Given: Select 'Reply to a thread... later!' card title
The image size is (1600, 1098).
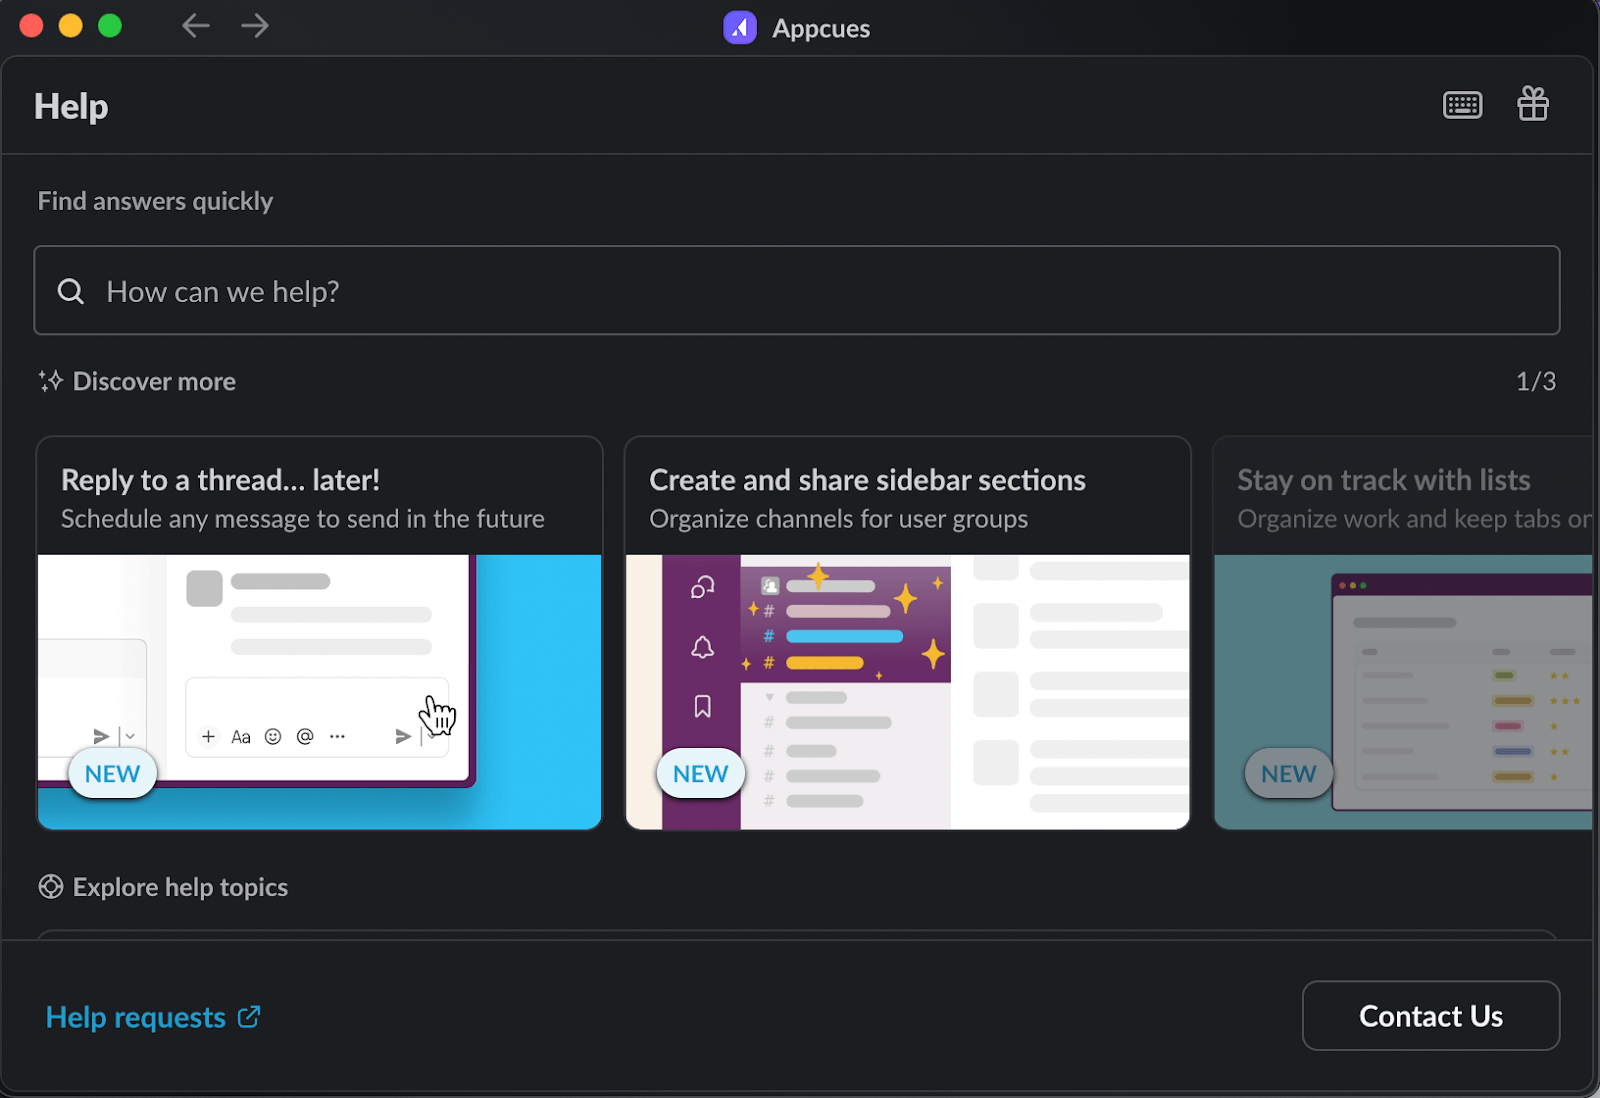Looking at the screenshot, I should 220,480.
